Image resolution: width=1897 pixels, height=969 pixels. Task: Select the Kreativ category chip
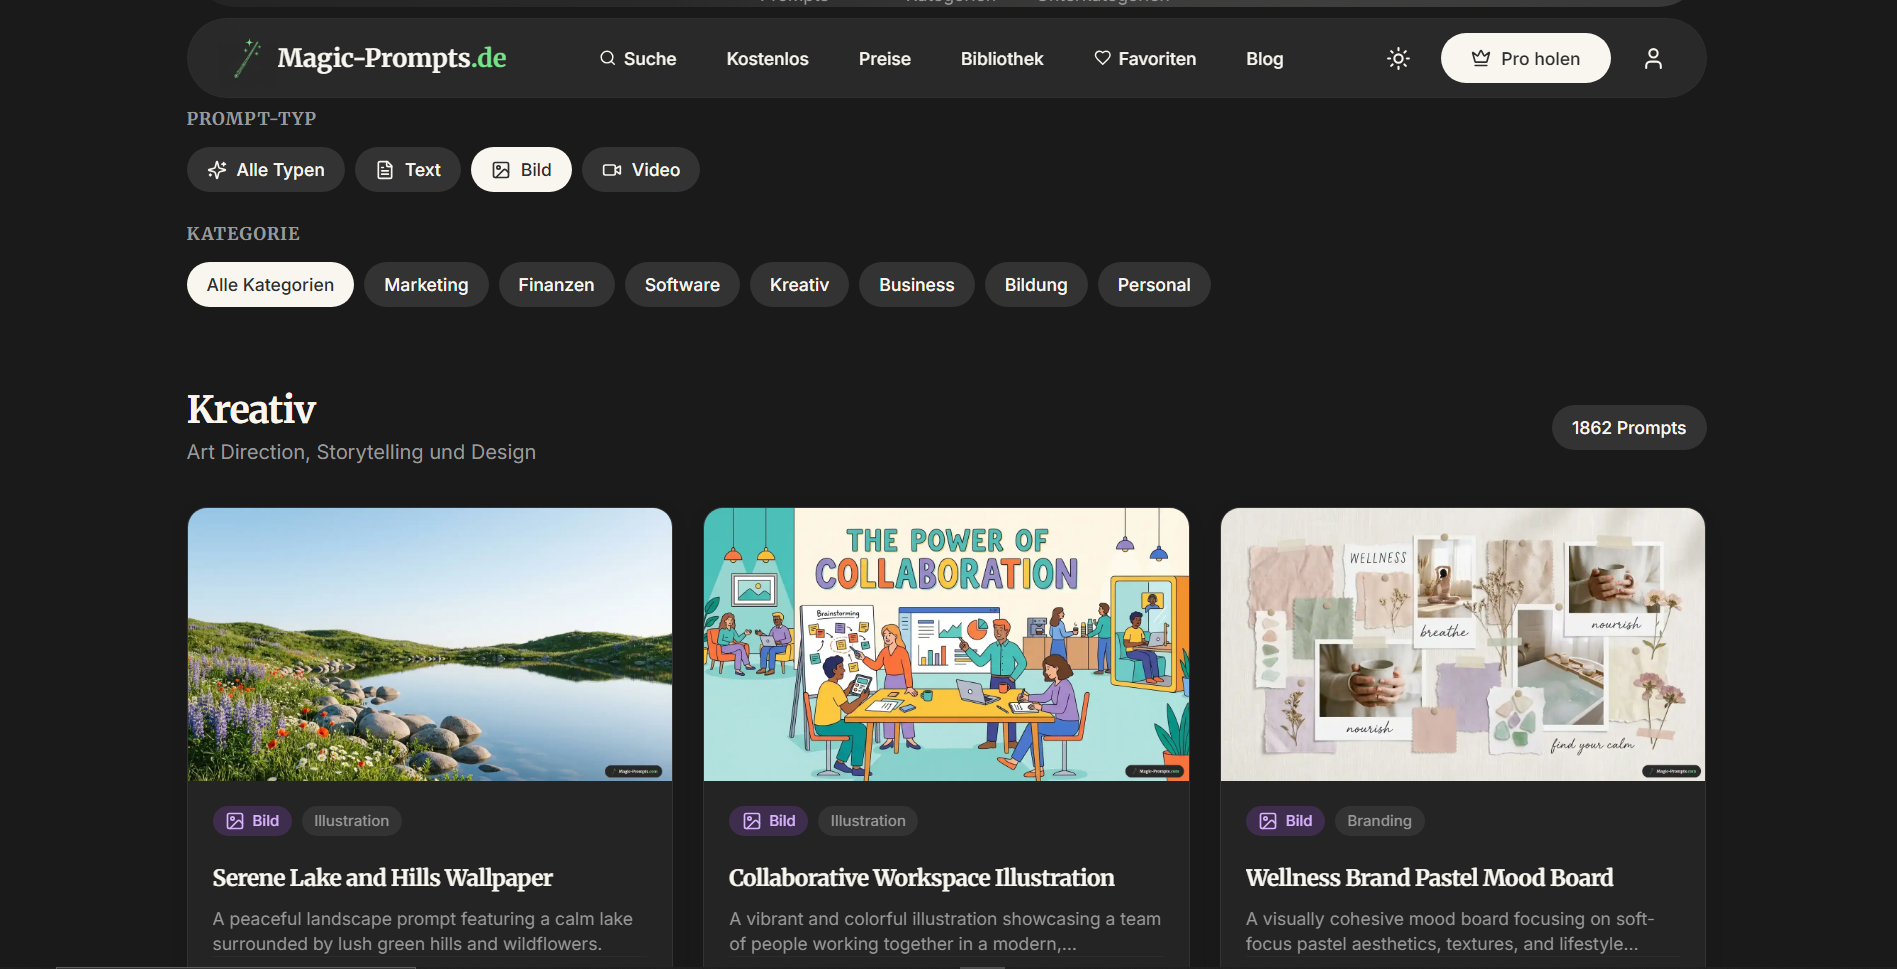[799, 285]
